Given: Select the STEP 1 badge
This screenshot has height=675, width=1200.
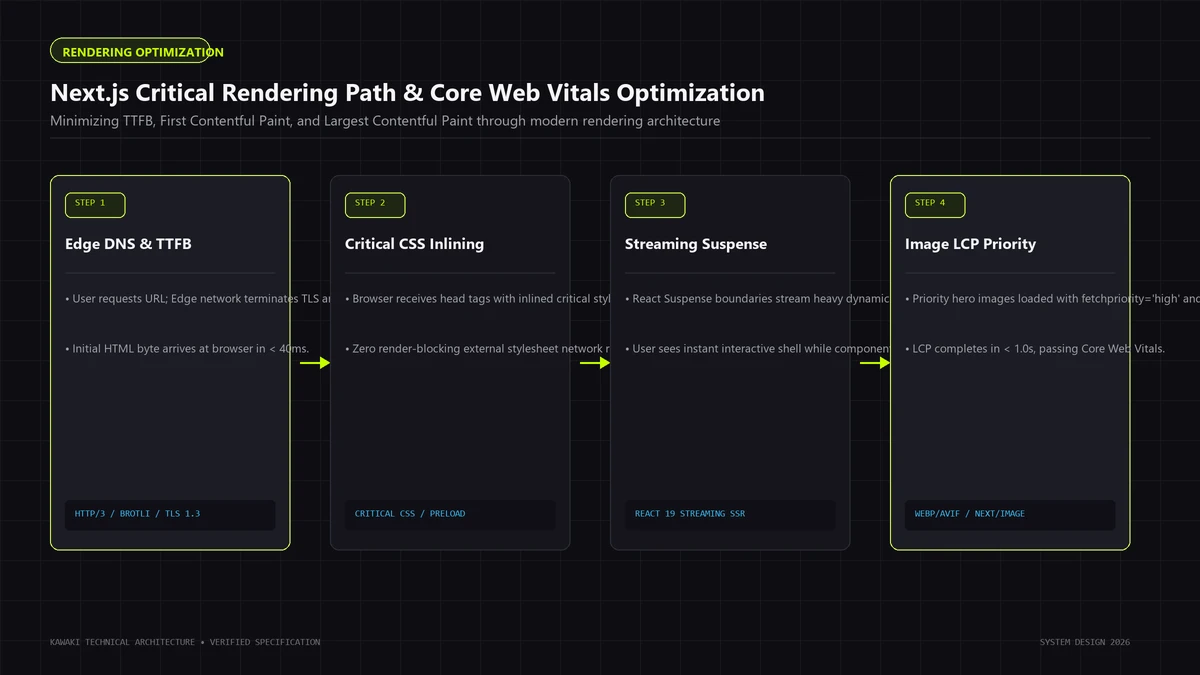Looking at the screenshot, I should pos(95,205).
